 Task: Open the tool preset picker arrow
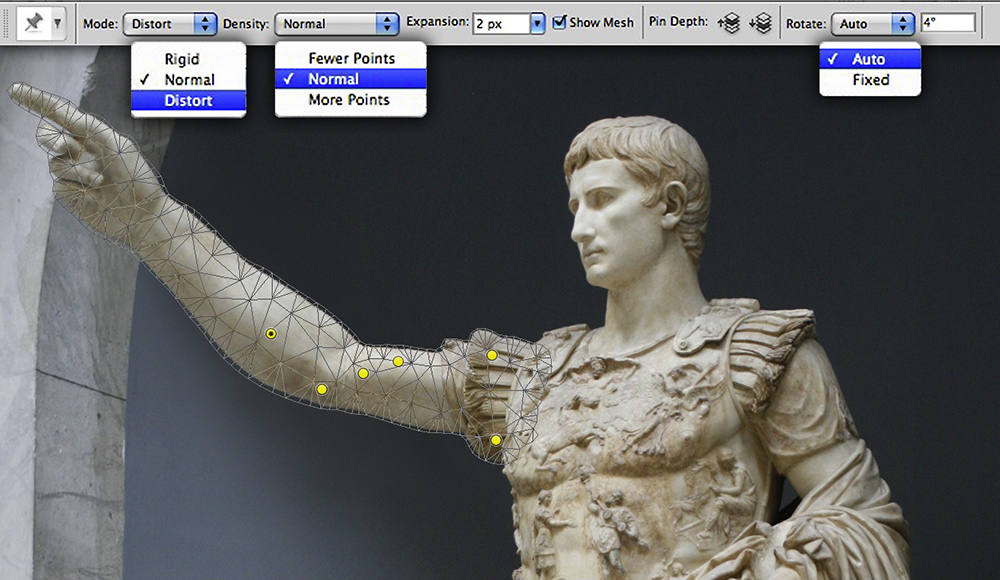57,24
